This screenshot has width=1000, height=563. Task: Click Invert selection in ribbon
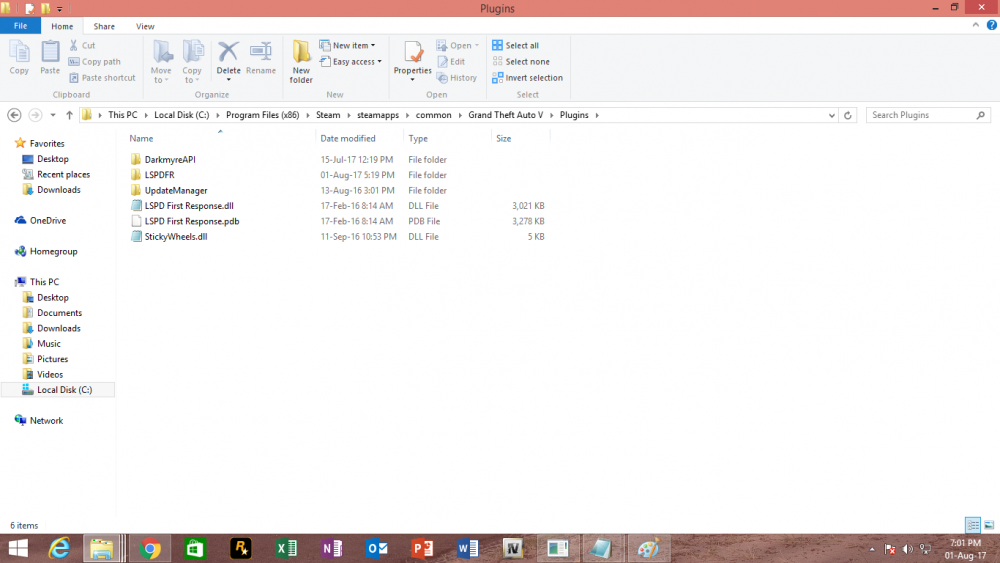527,78
